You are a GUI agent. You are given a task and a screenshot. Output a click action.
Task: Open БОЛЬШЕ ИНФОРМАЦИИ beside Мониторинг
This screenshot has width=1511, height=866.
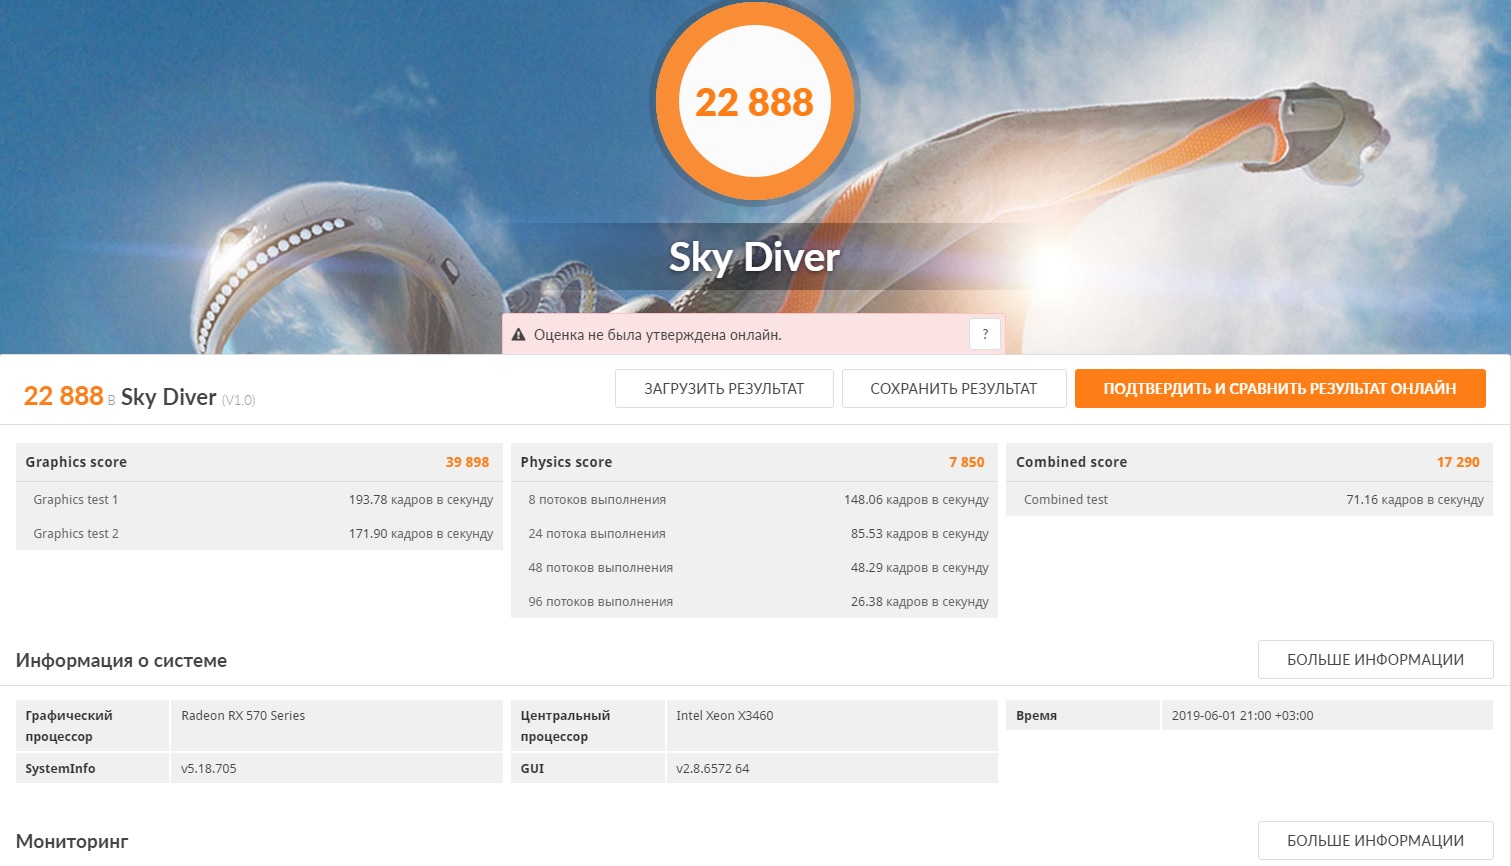1375,841
